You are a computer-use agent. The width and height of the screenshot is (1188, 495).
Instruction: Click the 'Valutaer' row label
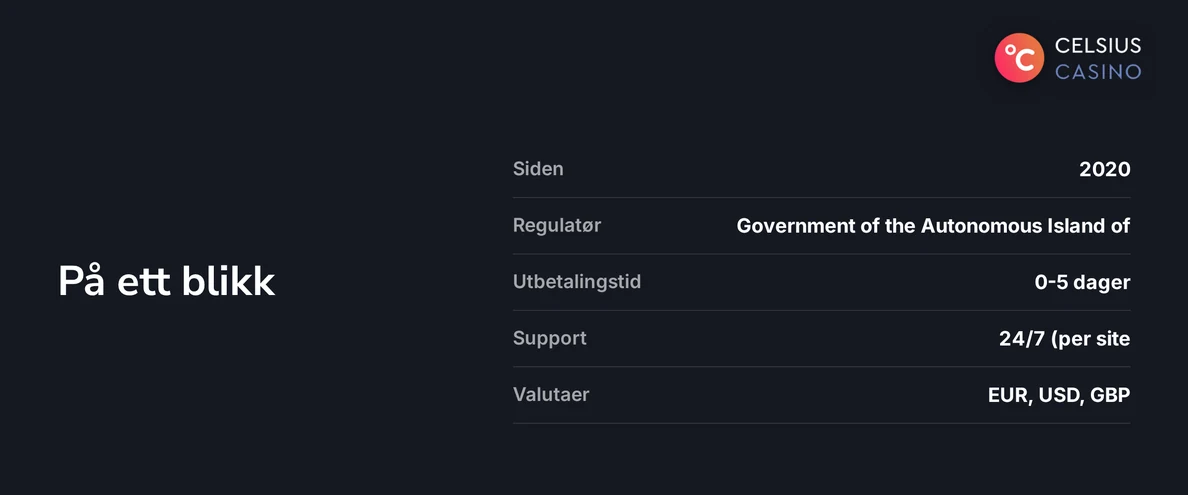point(551,395)
